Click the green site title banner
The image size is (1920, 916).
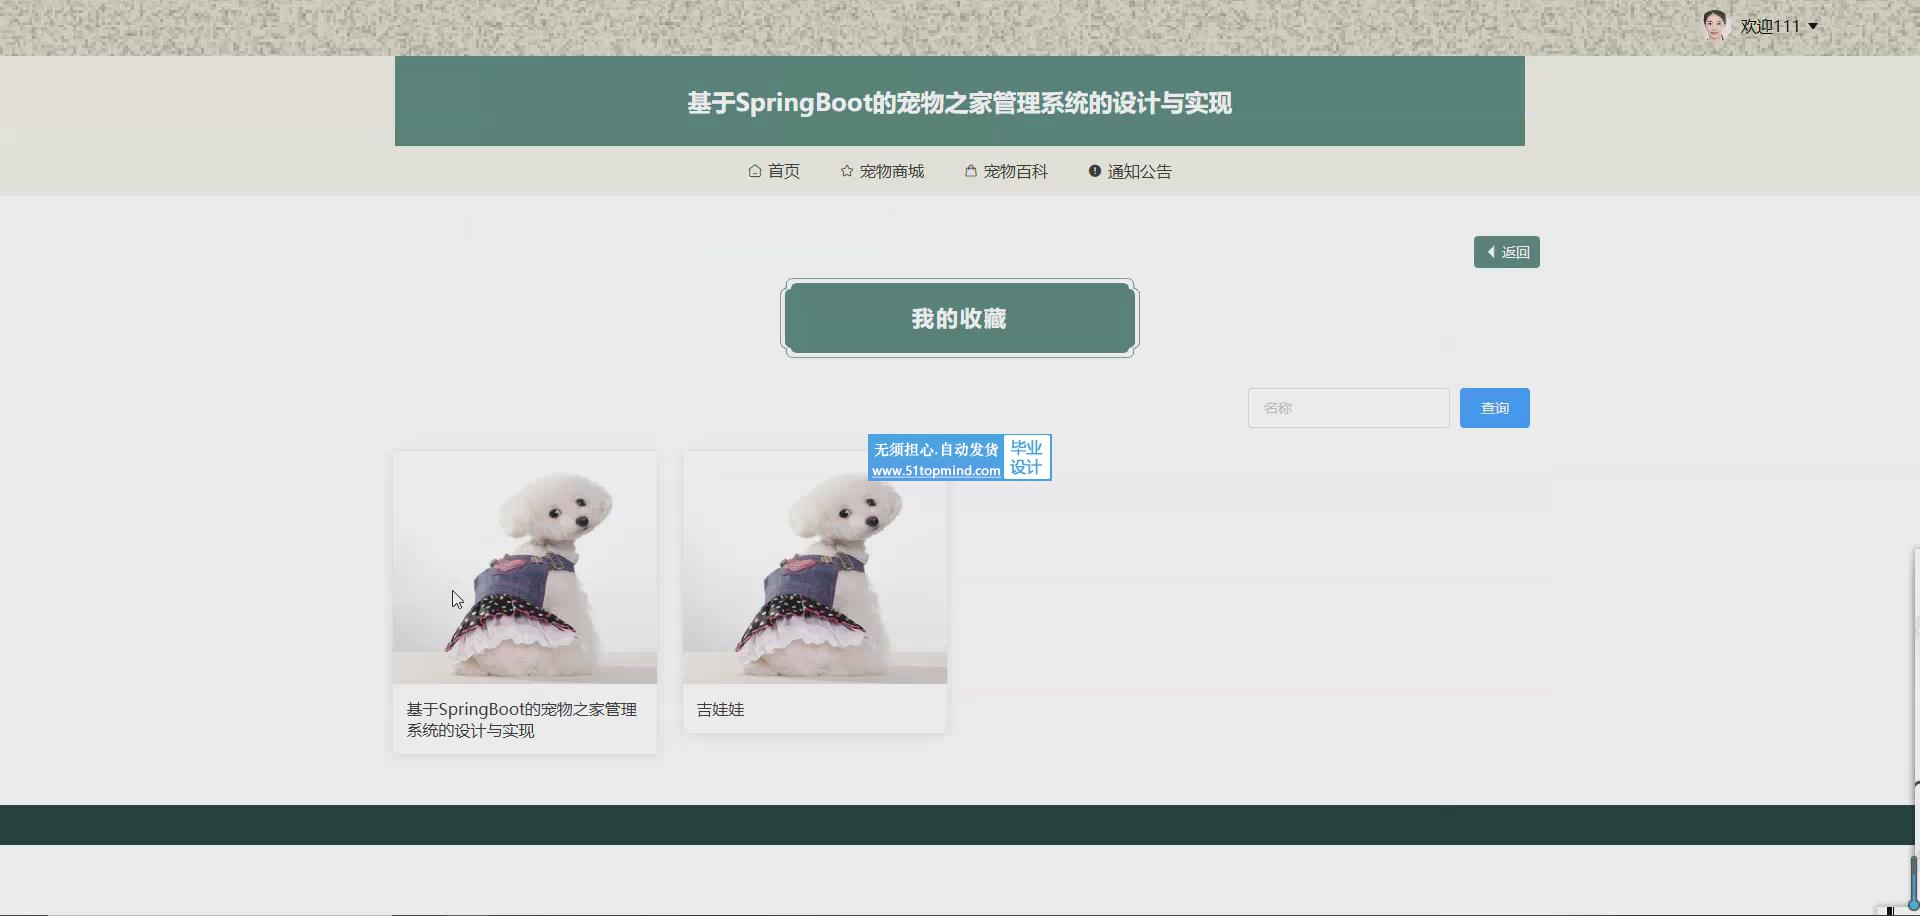(x=959, y=102)
